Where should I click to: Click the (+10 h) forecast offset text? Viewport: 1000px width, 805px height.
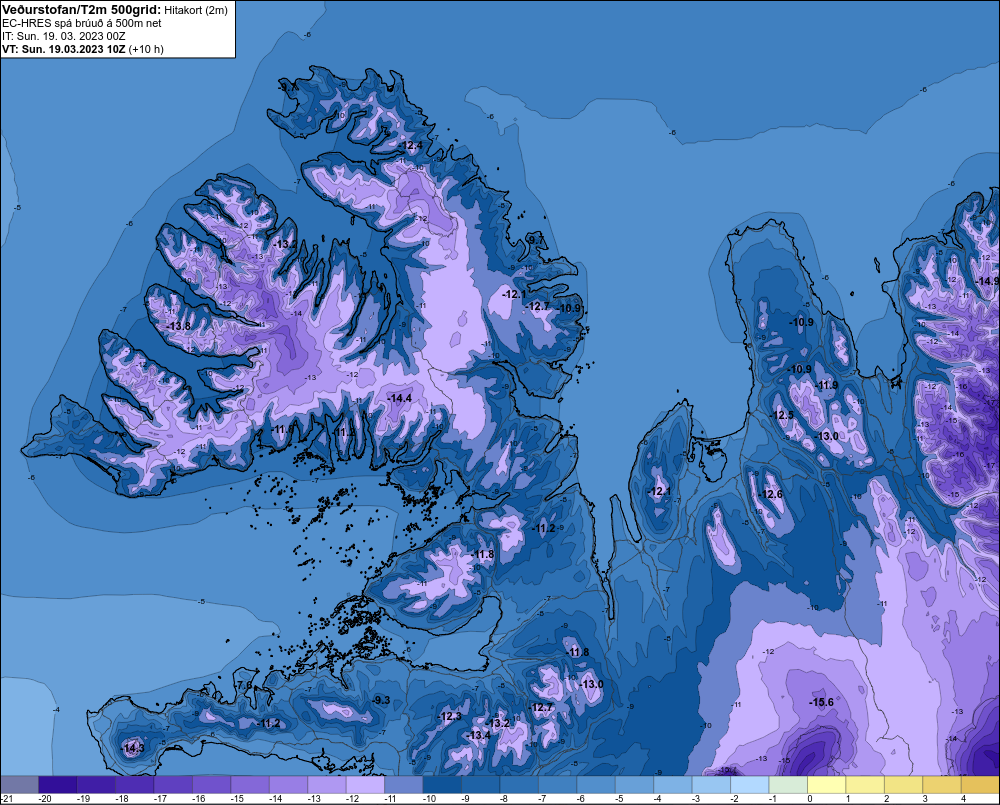(146, 49)
